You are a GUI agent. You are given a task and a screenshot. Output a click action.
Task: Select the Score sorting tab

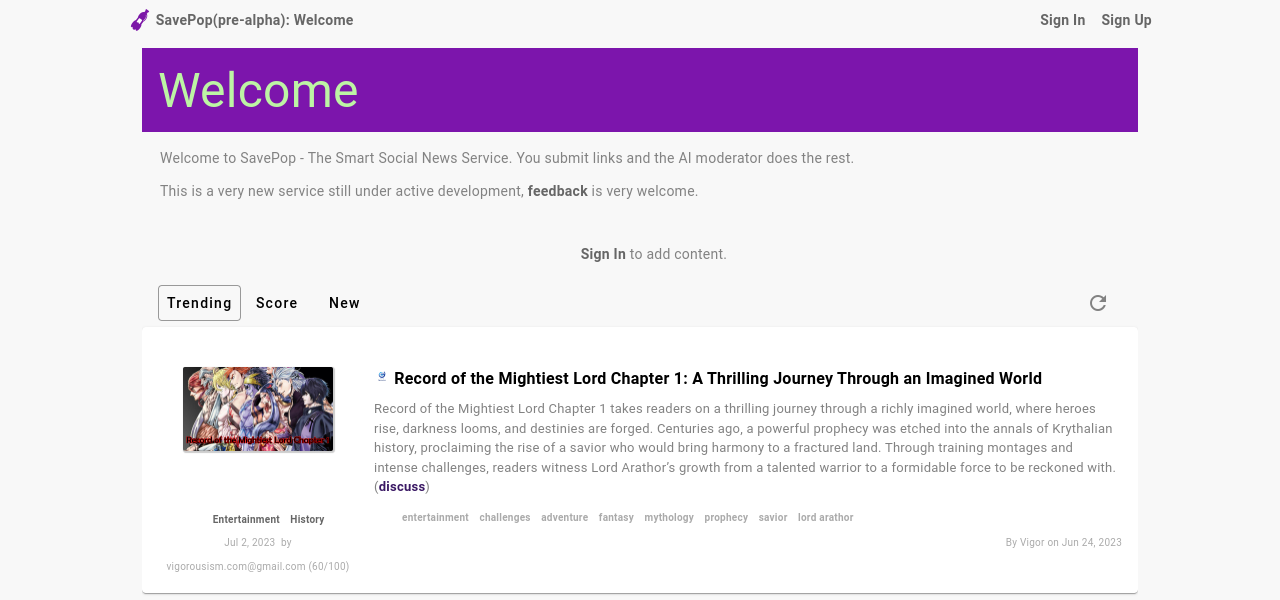pos(277,303)
